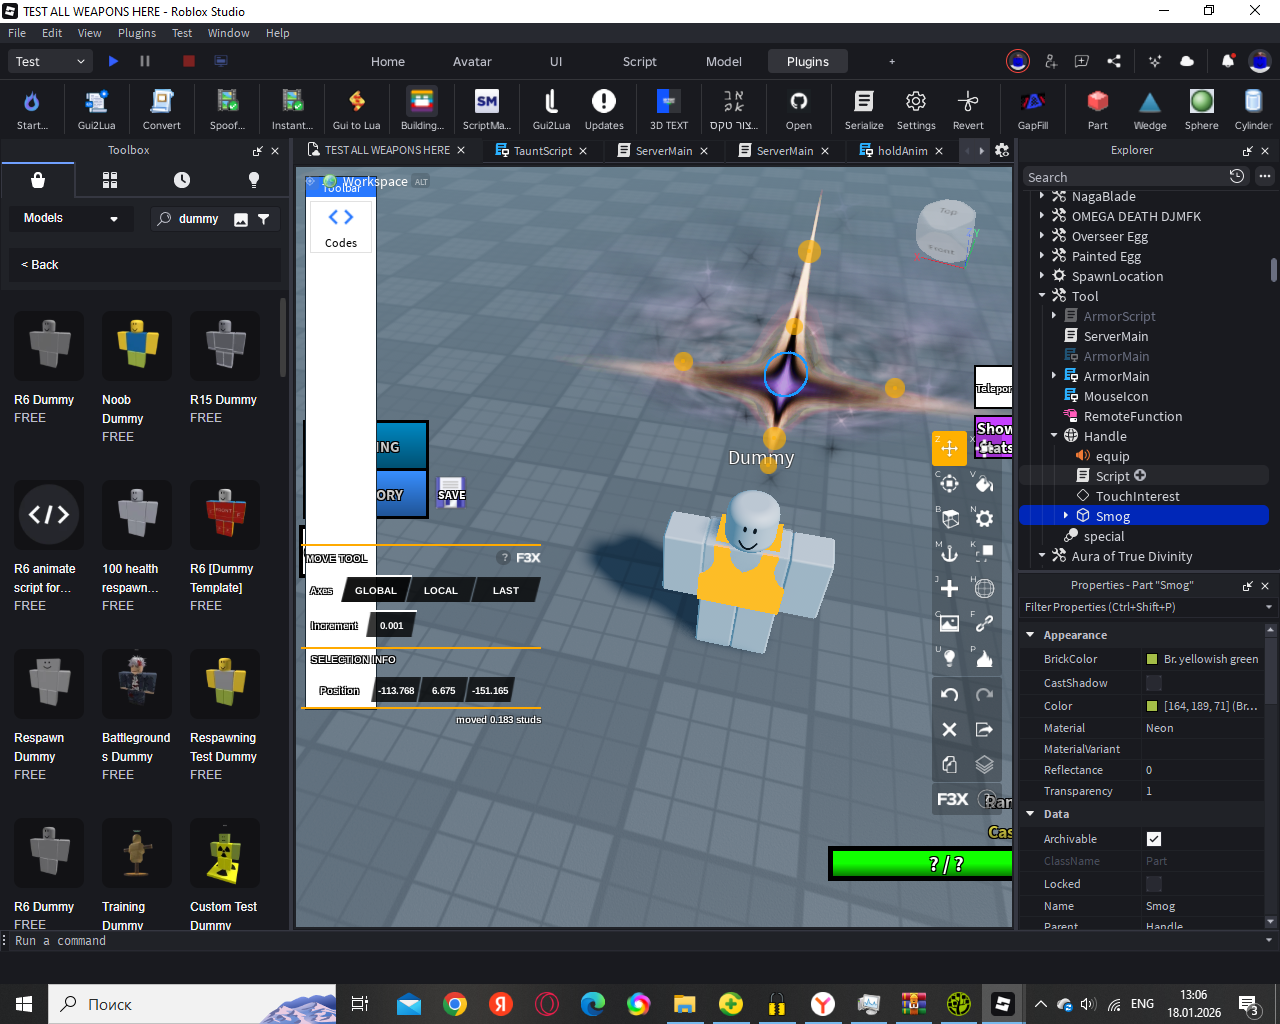Toggle the CastShadow checkbox
The height and width of the screenshot is (1024, 1280).
[1154, 683]
